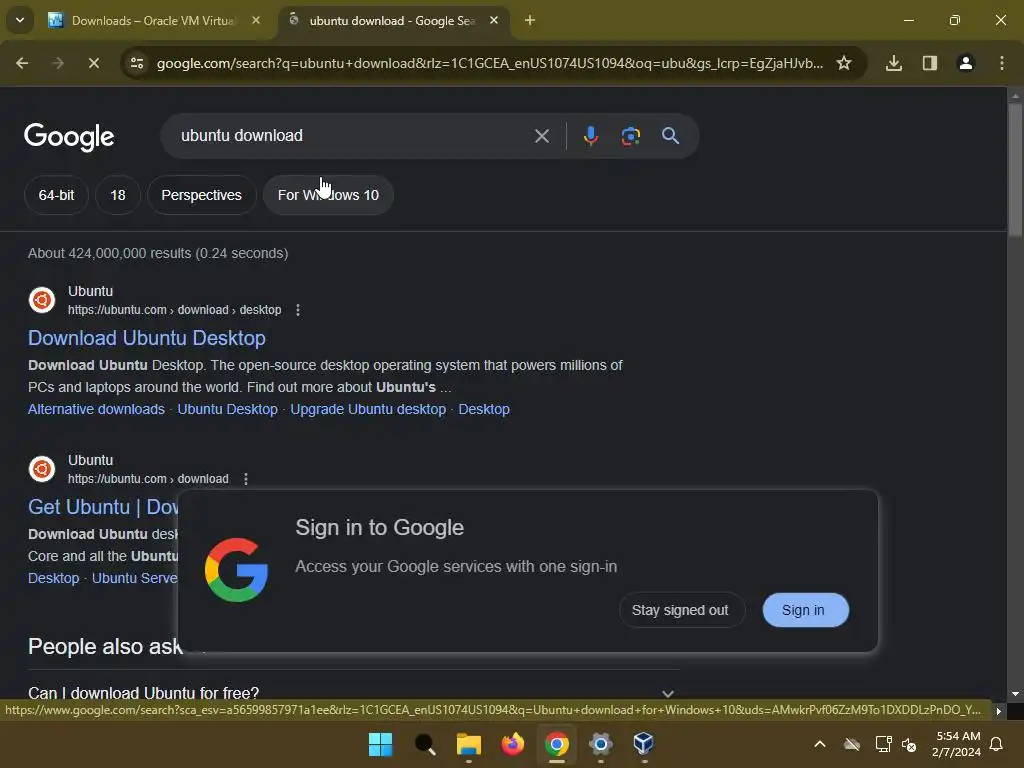This screenshot has width=1024, height=768.
Task: Click Sign in on the Google prompt
Action: tap(805, 610)
